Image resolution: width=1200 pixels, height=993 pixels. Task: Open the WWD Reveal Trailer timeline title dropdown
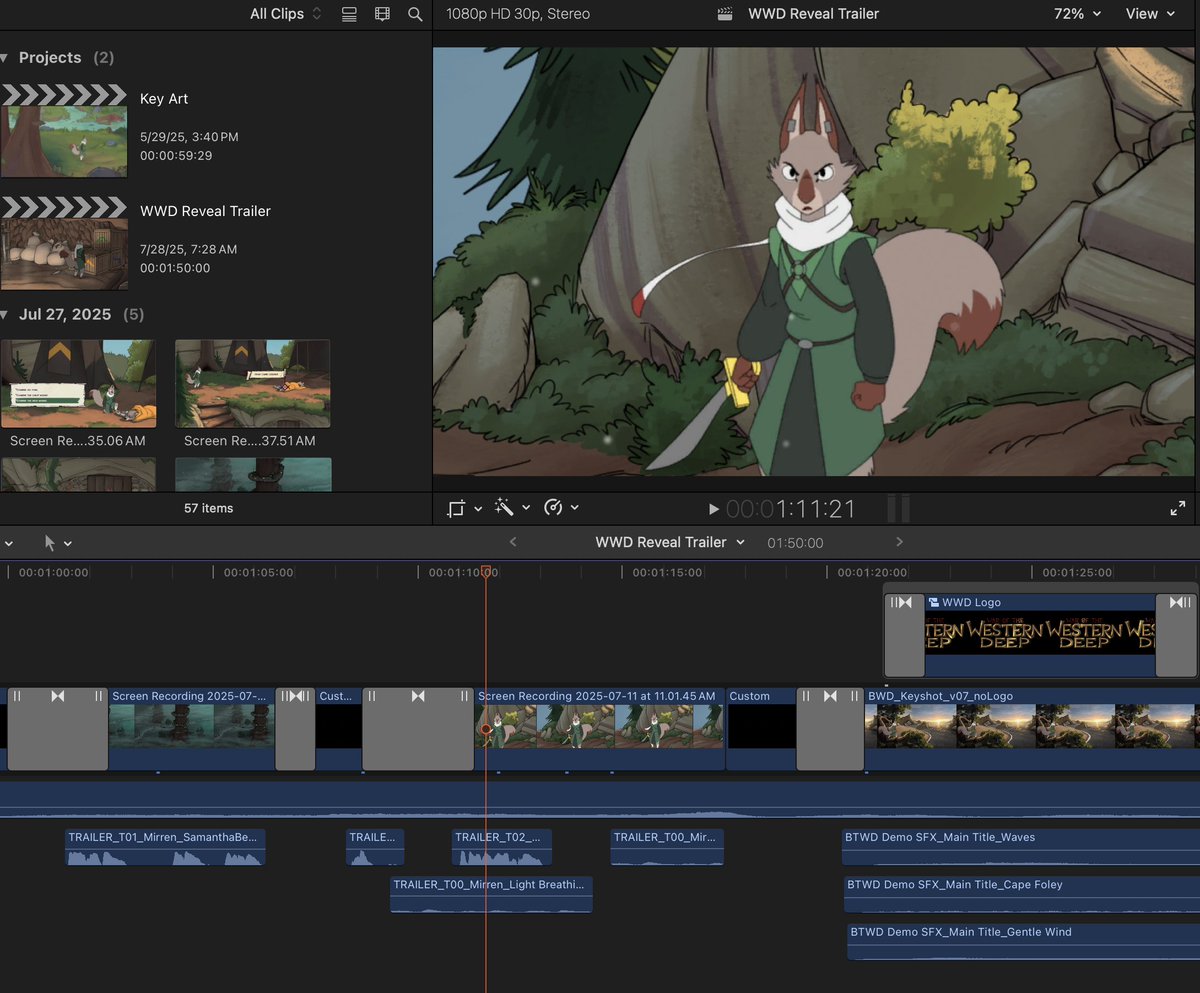tap(670, 542)
